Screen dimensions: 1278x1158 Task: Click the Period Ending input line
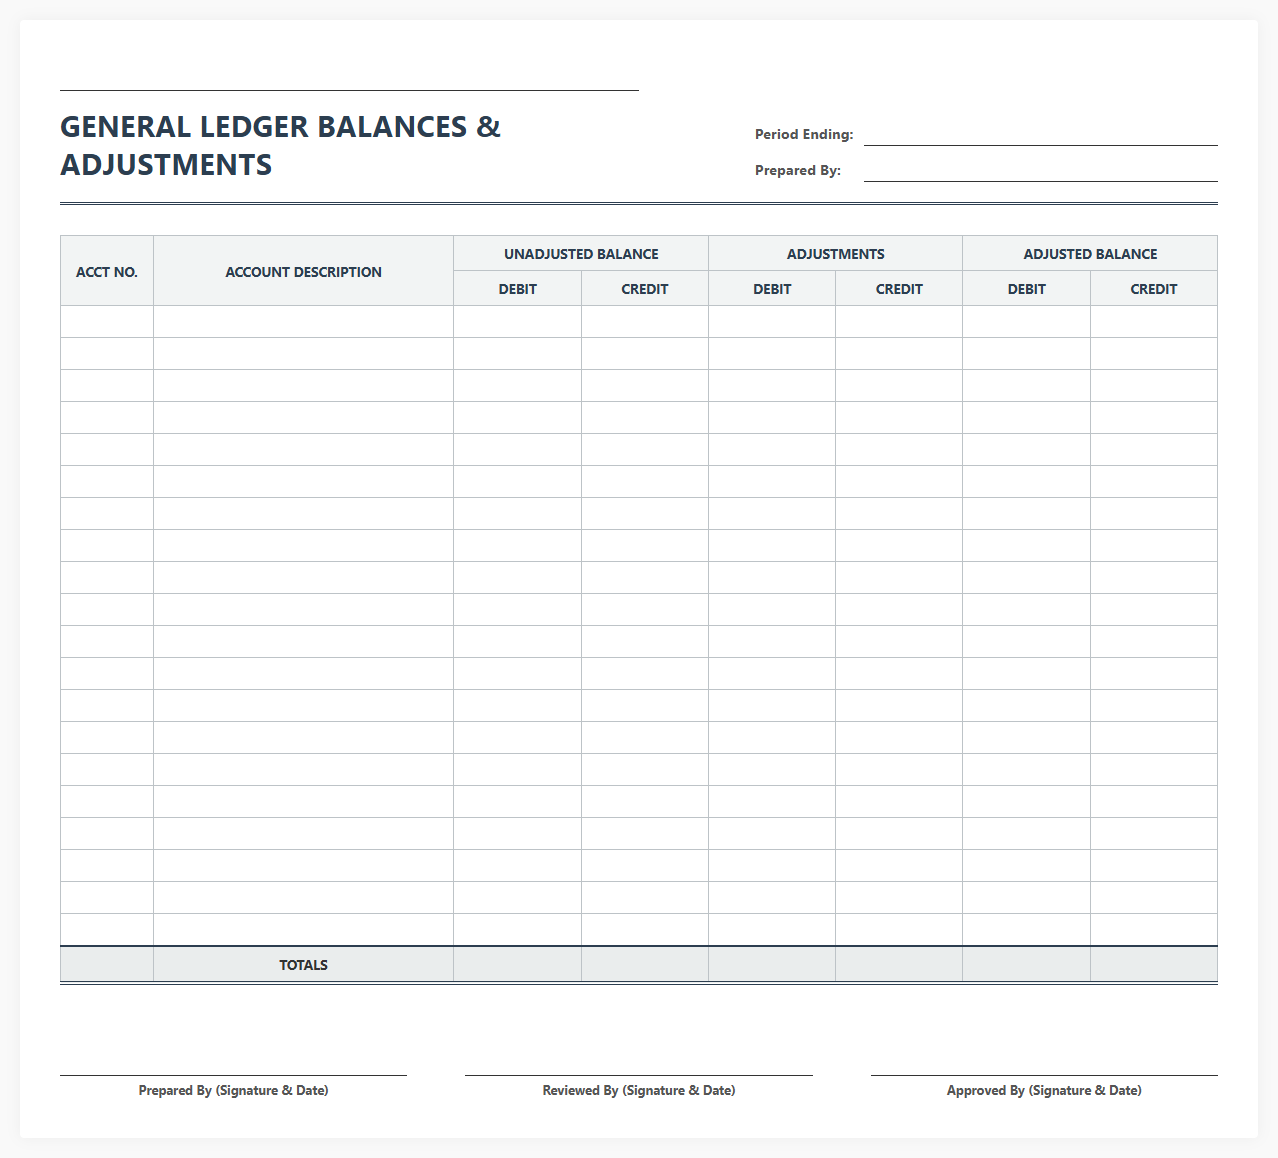pyautogui.click(x=1040, y=134)
